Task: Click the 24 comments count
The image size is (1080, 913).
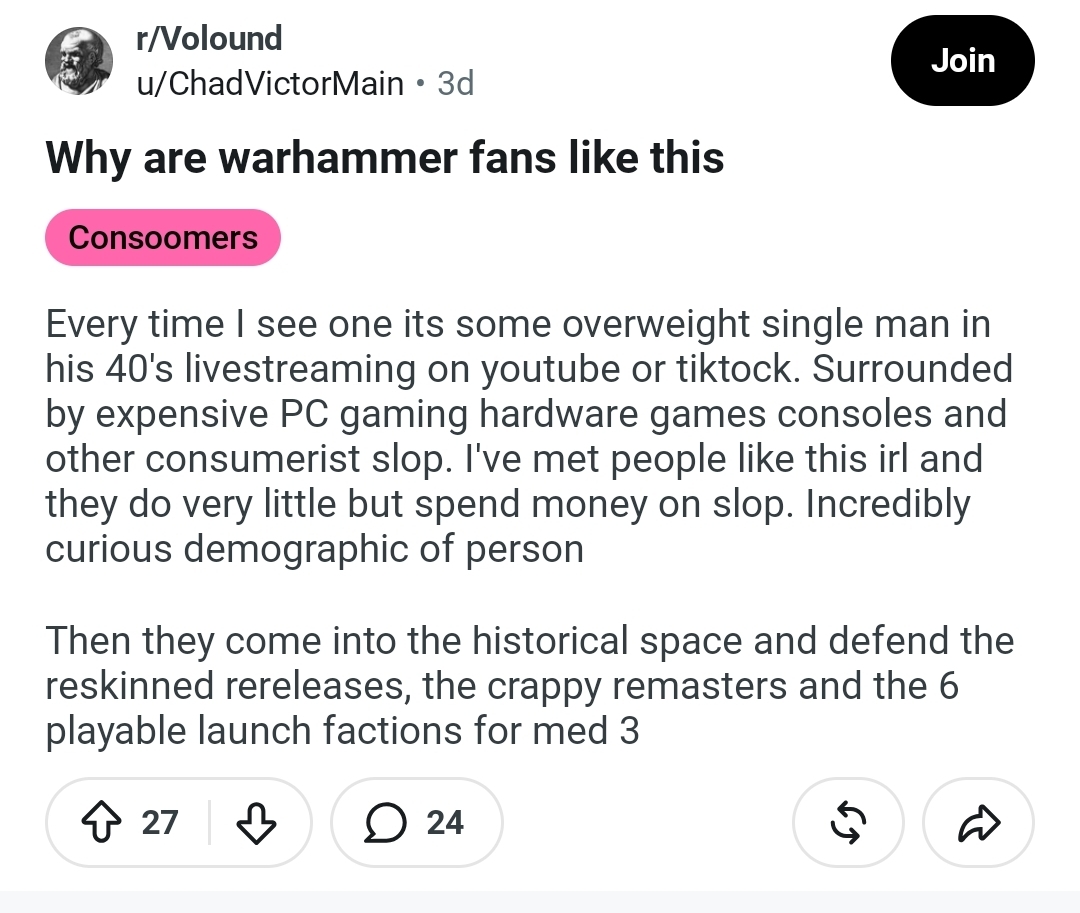Action: (445, 822)
